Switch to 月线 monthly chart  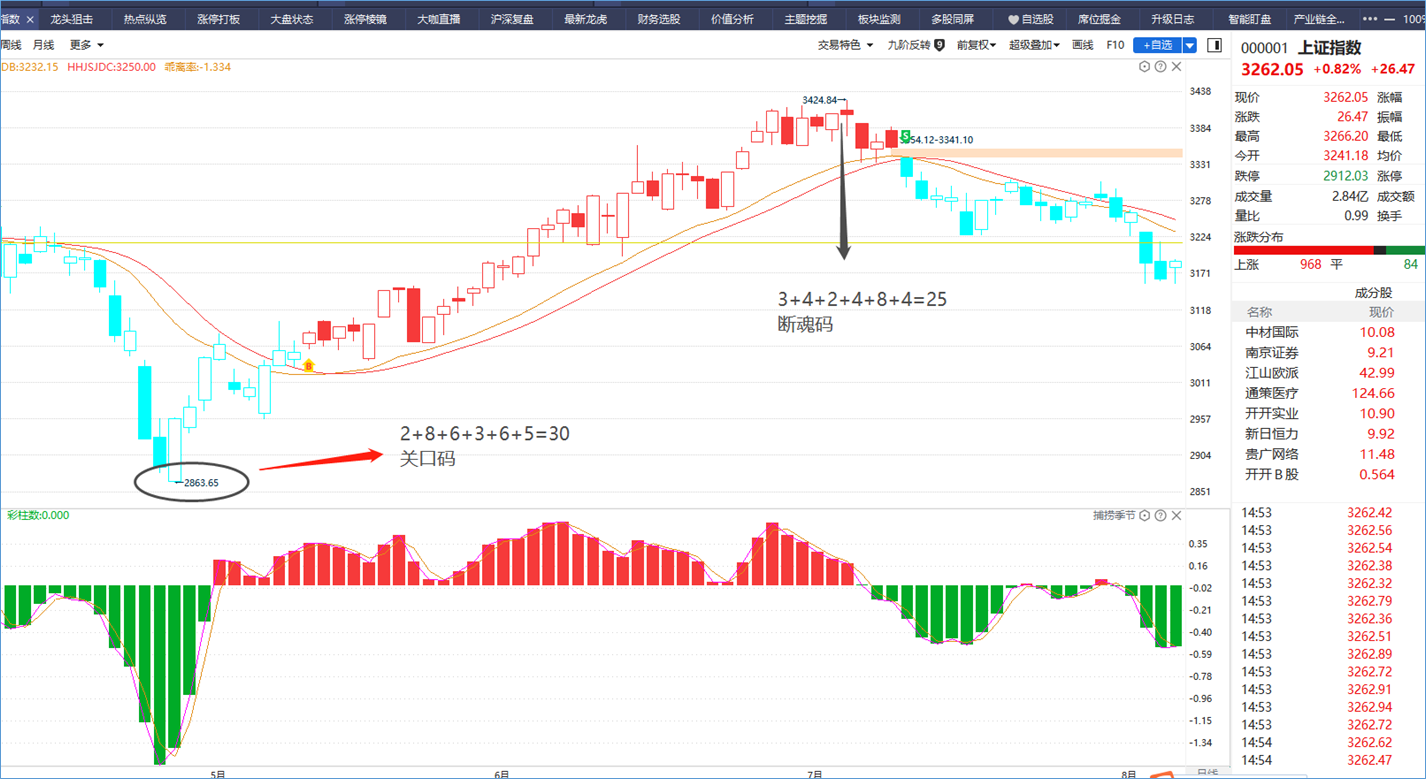coord(43,45)
